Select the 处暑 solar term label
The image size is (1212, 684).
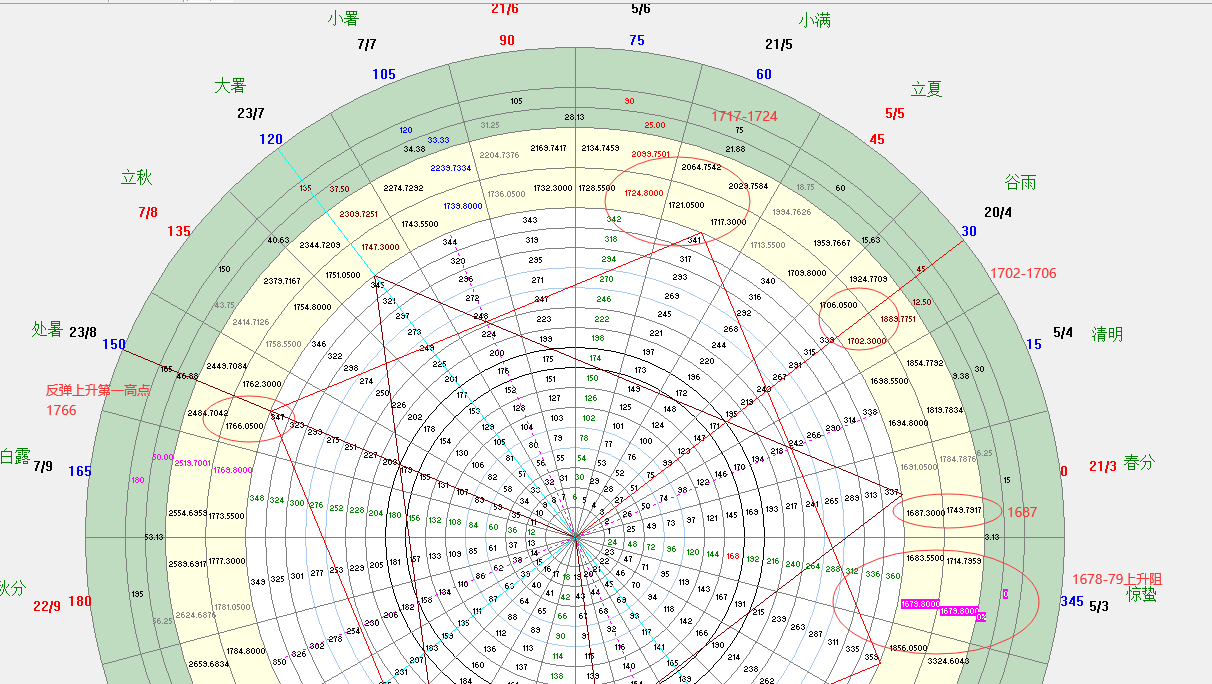pyautogui.click(x=47, y=329)
